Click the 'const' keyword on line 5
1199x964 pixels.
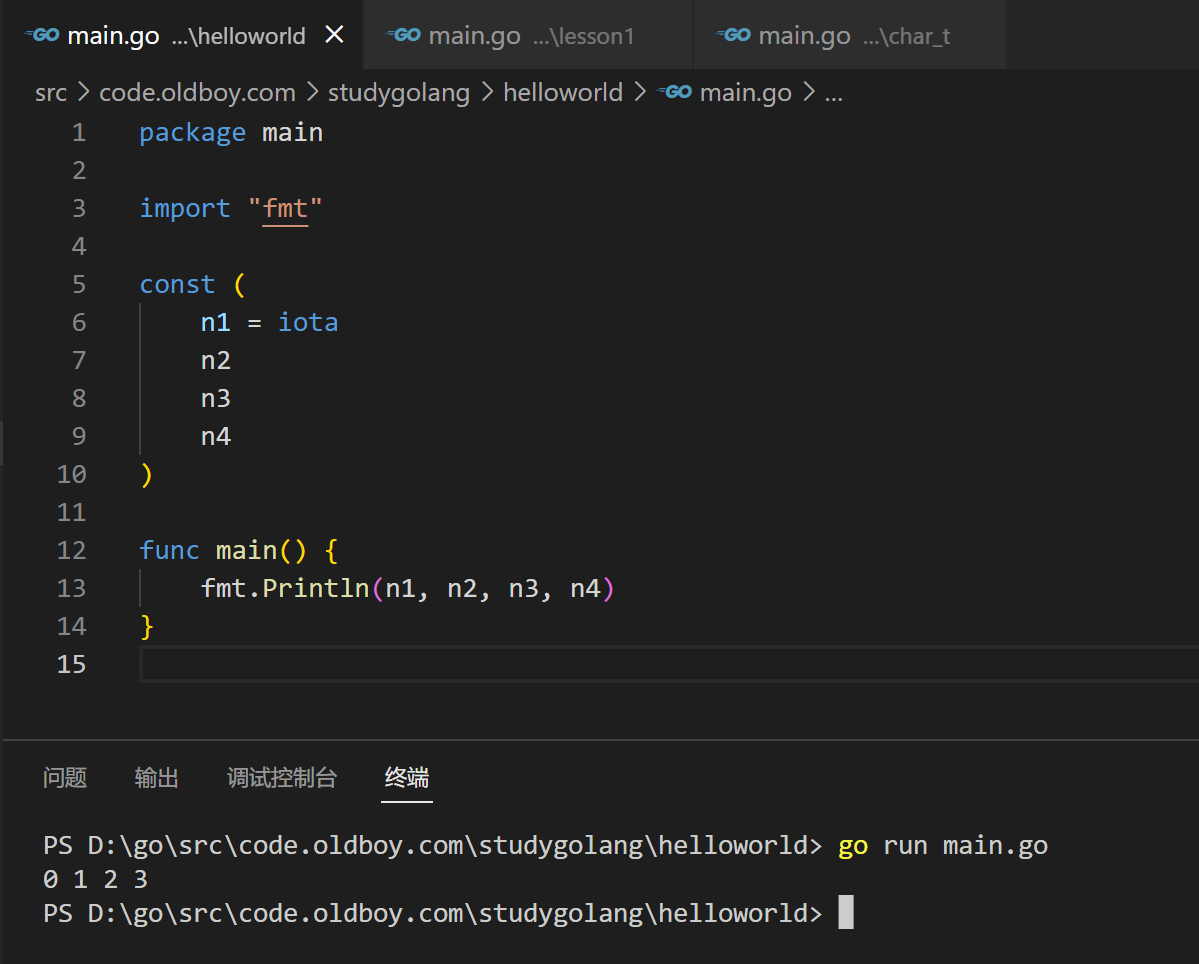(177, 284)
